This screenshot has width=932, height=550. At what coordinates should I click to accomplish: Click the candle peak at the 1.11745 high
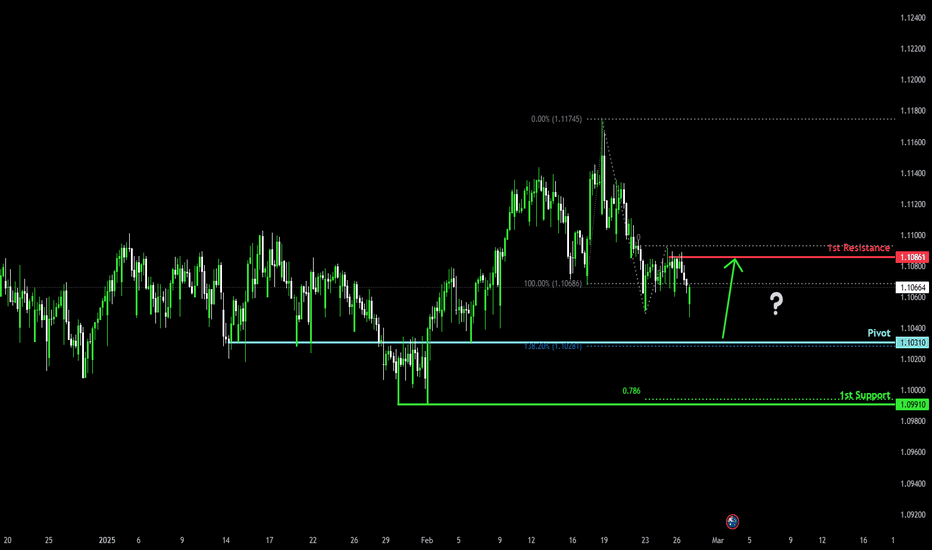coord(601,122)
